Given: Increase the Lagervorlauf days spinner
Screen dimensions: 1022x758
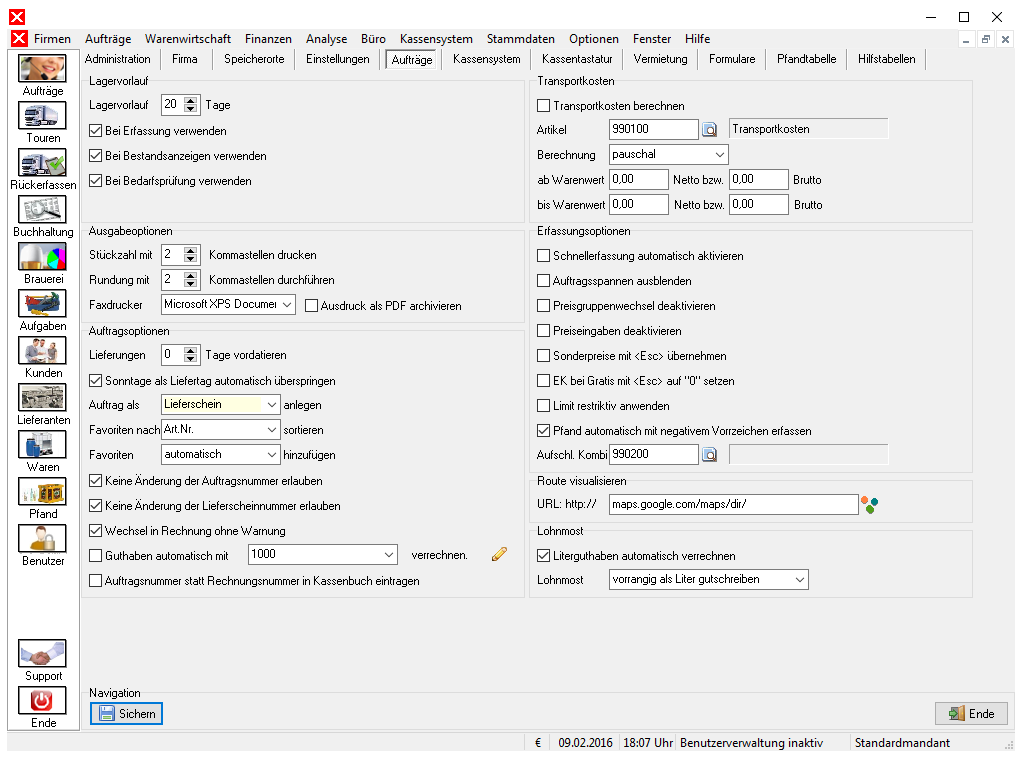Looking at the screenshot, I should point(190,100).
